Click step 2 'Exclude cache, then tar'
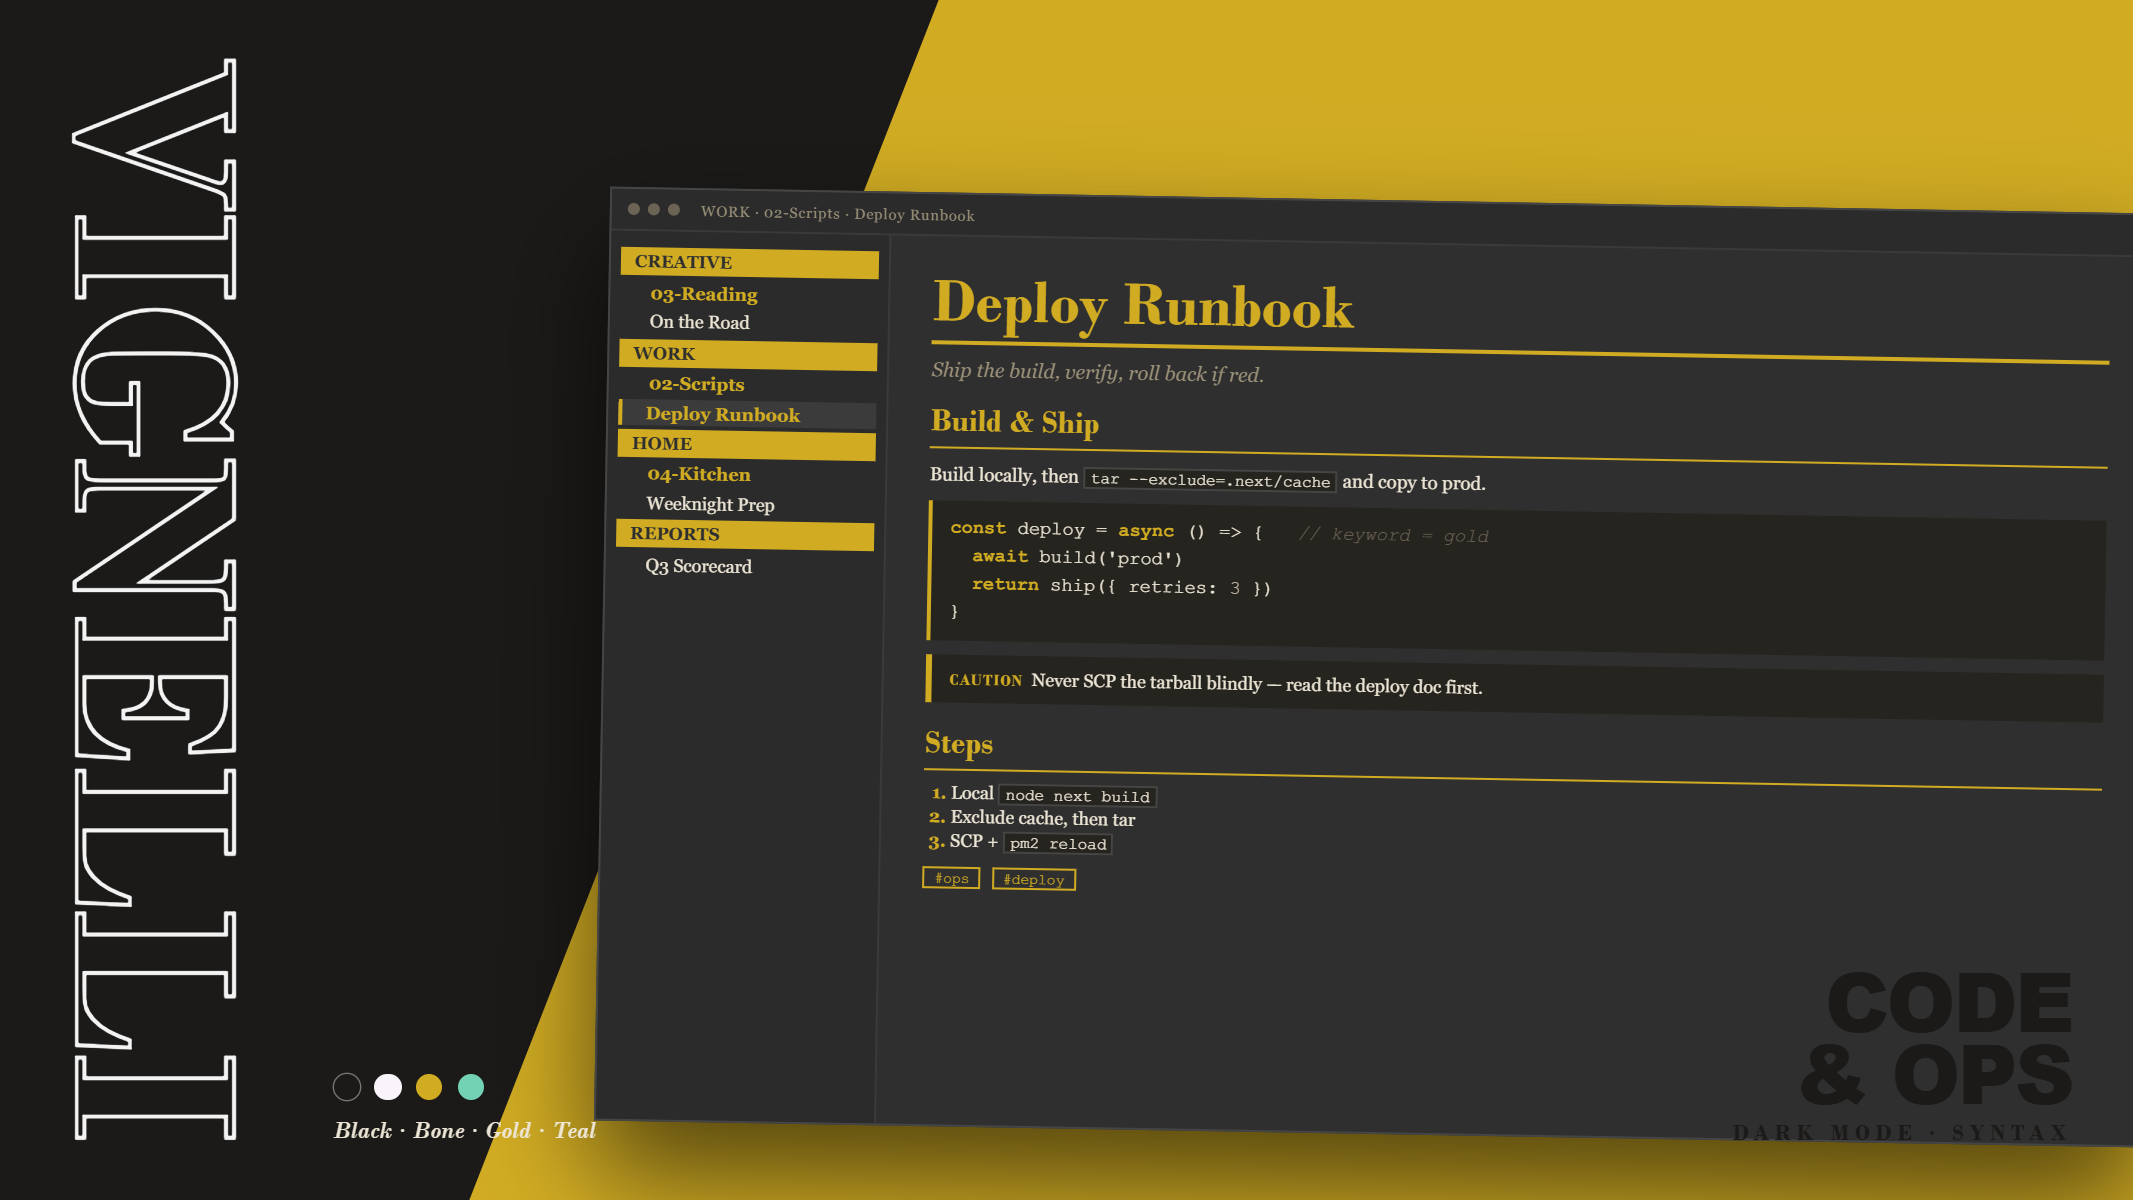This screenshot has width=2133, height=1200. point(1042,819)
